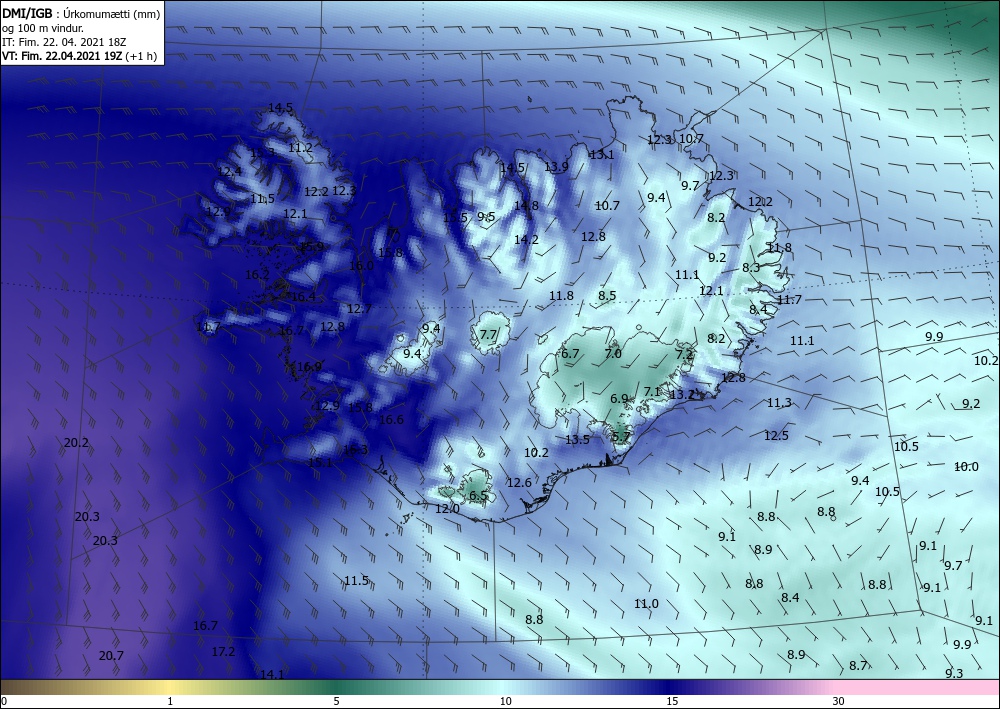The image size is (1000, 709).
Task: Click the map value 20.2
Action: click(x=77, y=442)
